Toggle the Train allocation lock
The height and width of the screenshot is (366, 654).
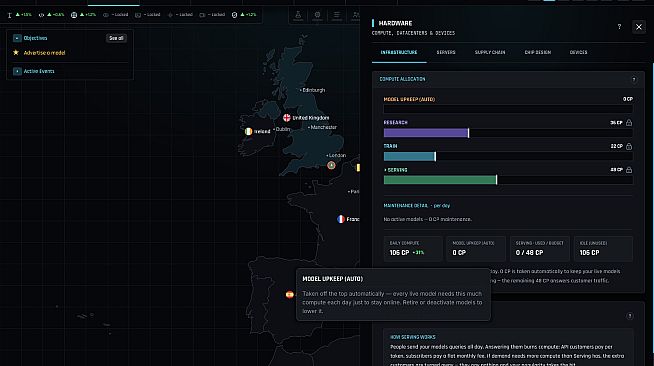tap(629, 146)
